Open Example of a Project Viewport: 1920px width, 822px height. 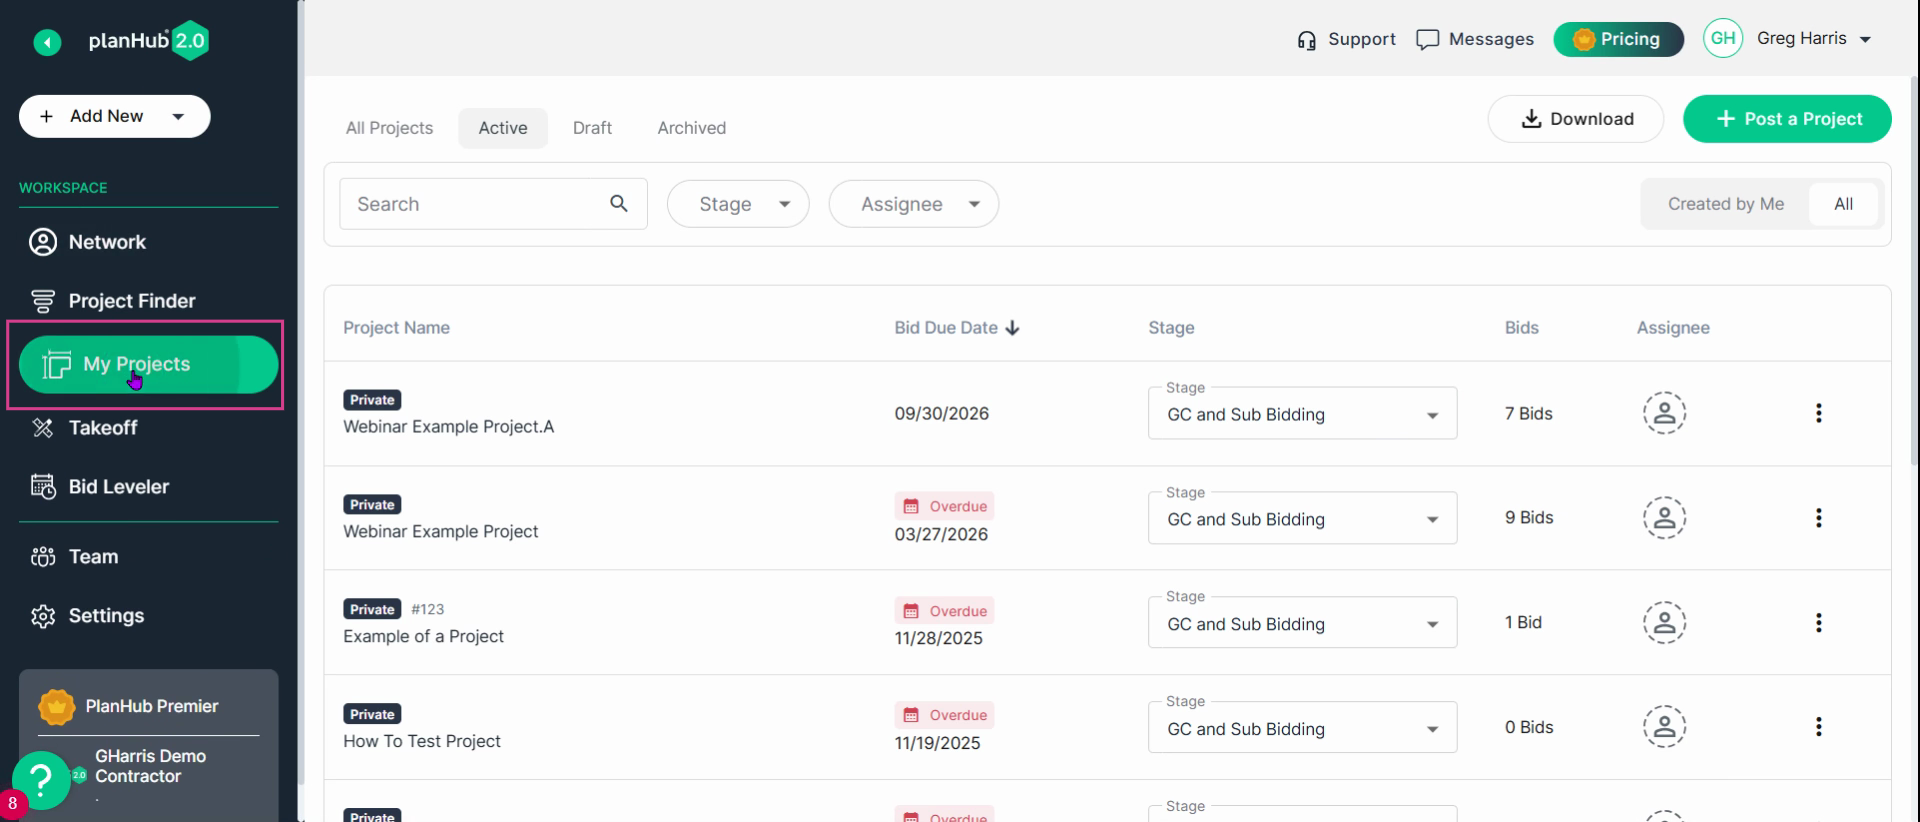(423, 637)
